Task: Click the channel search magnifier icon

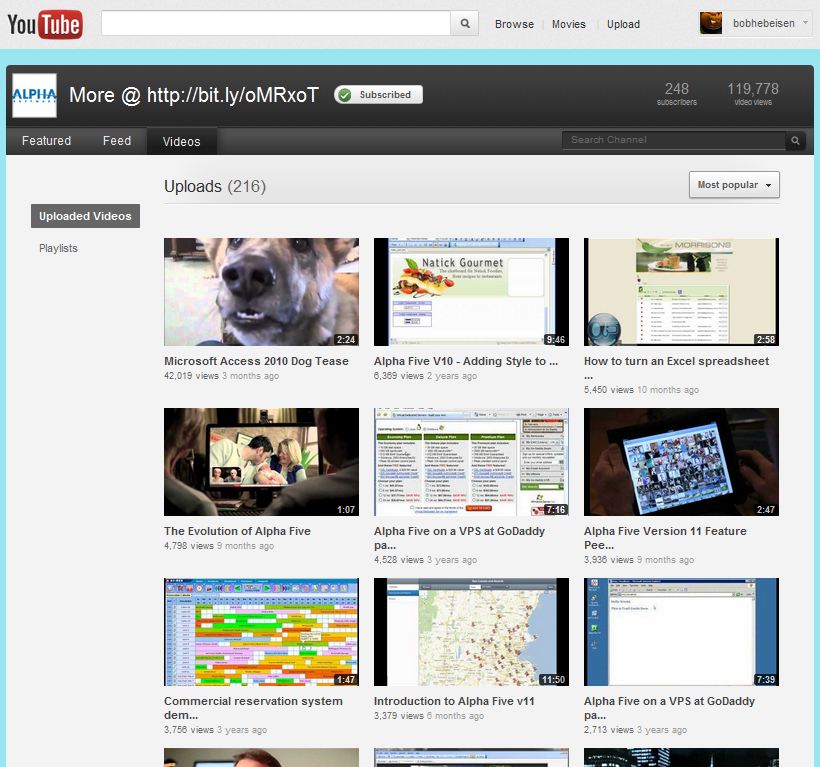Action: (x=796, y=141)
